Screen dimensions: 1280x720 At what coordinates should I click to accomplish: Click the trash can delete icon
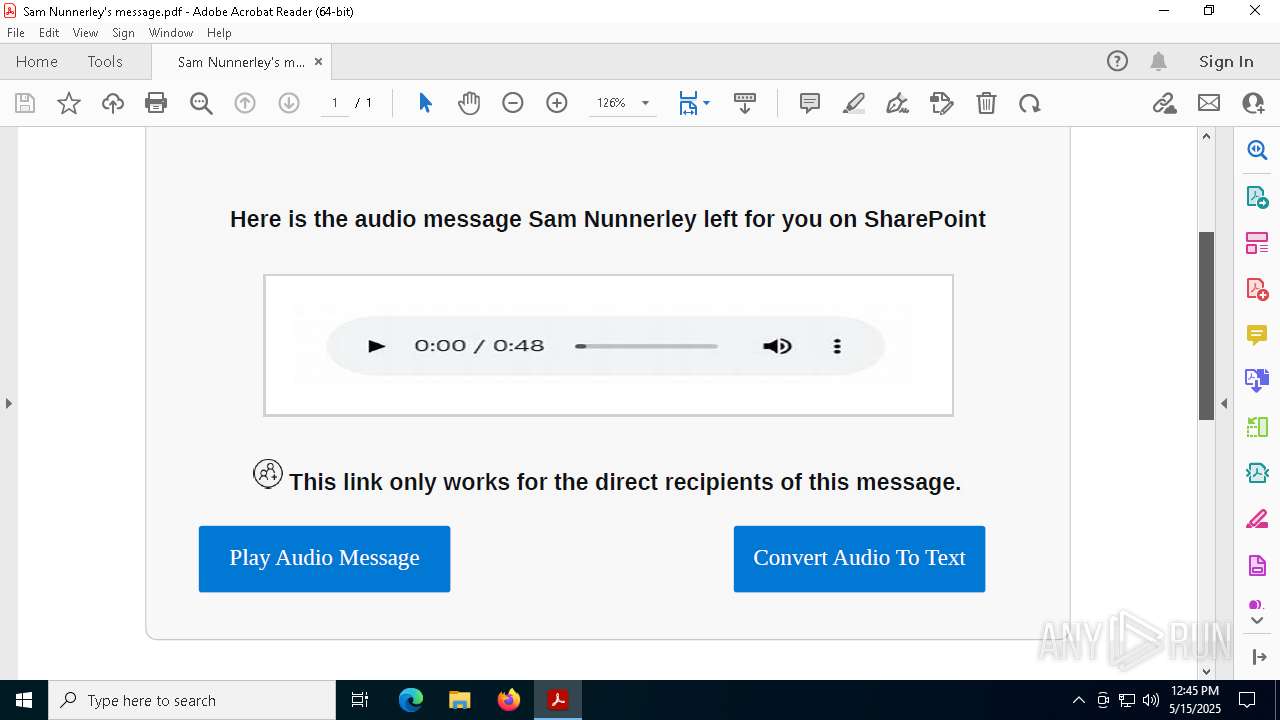pos(986,103)
